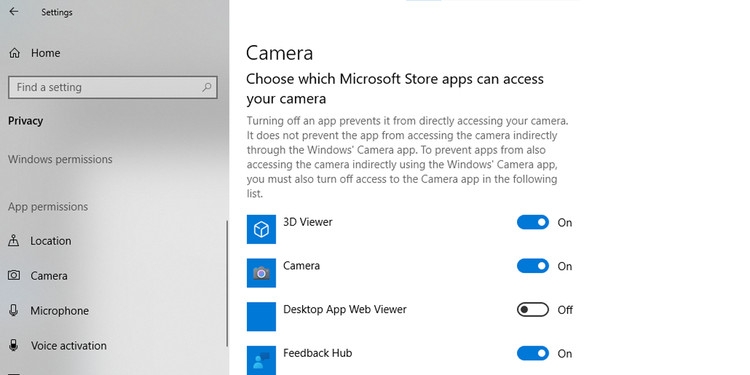Click the Desktop App Web Viewer icon
Image resolution: width=750 pixels, height=375 pixels.
(261, 317)
